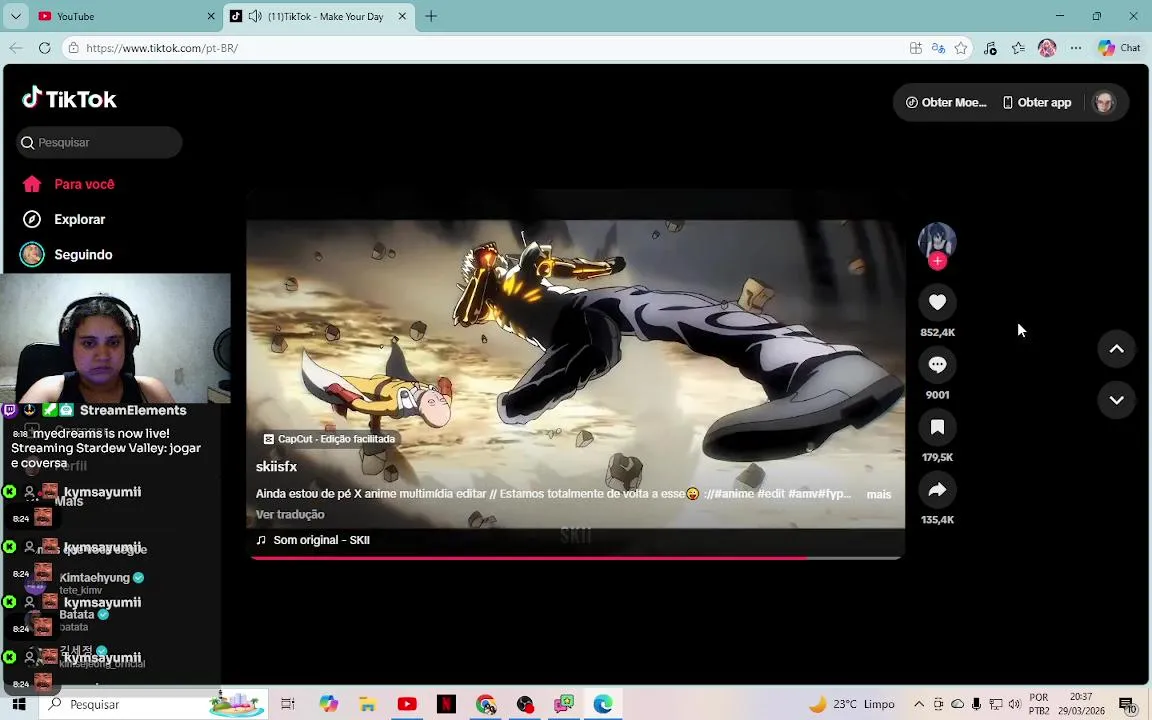Click the translate page icon
The width and height of the screenshot is (1152, 720).
click(x=938, y=48)
